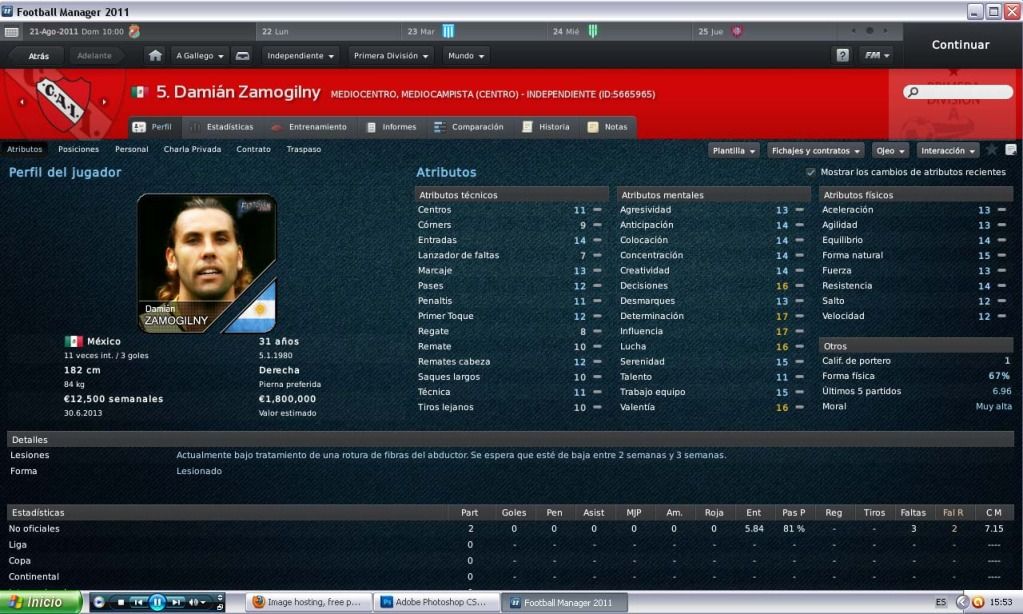The image size is (1023, 614).
Task: Open the A Gallego manager dropdown
Action: (200, 55)
